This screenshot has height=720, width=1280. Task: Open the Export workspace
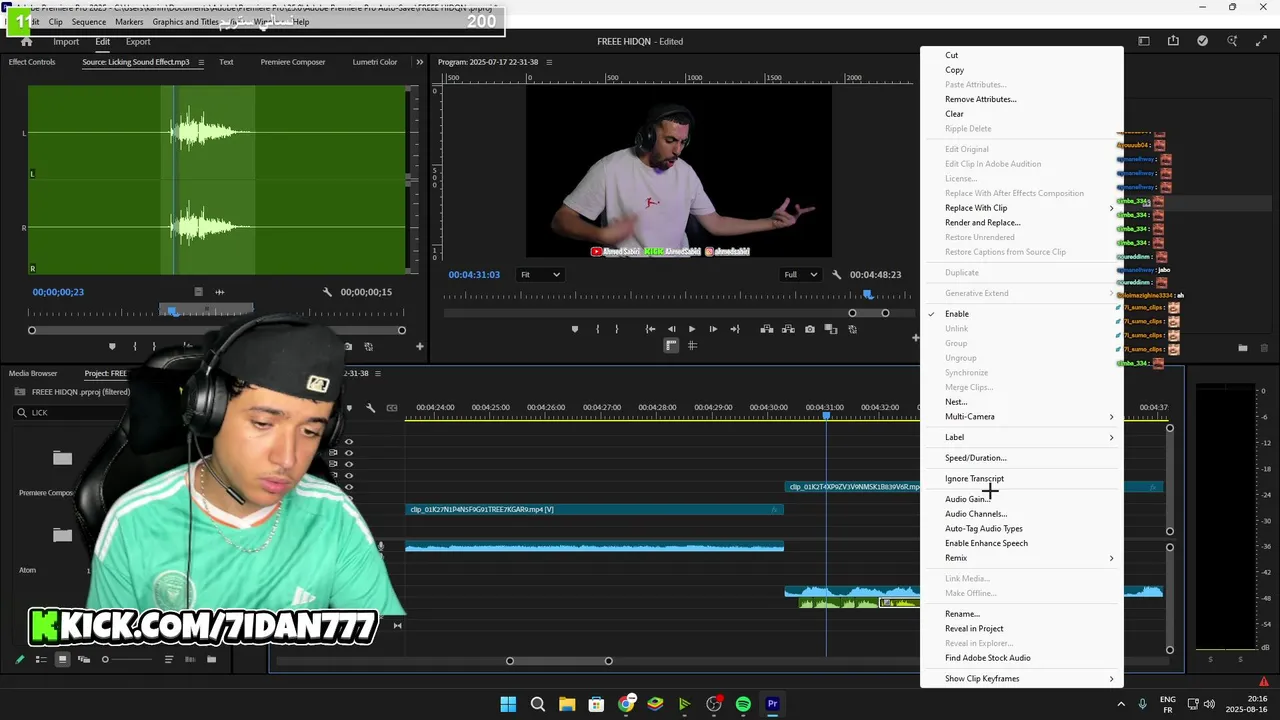138,42
